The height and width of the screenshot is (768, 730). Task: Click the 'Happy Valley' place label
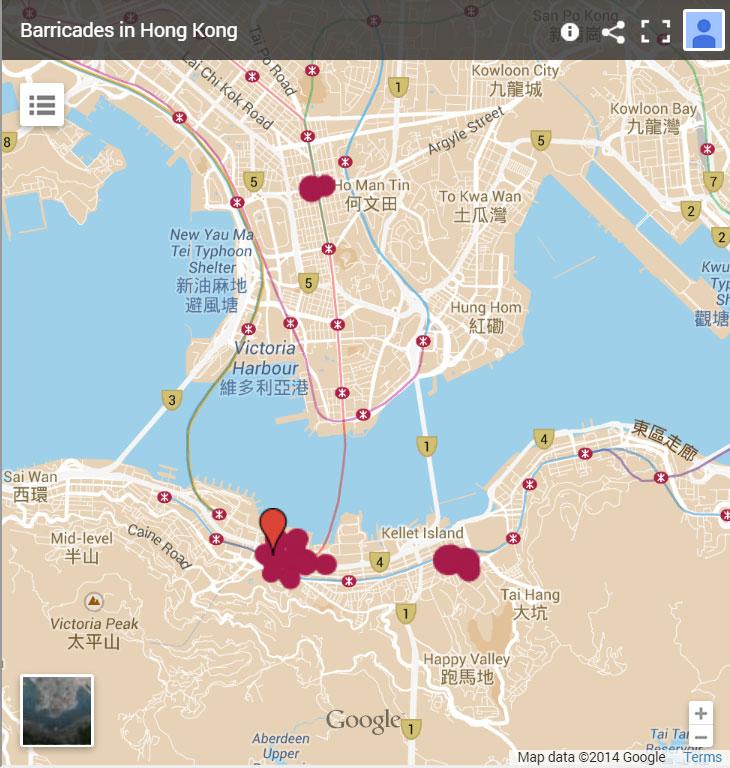[466, 659]
